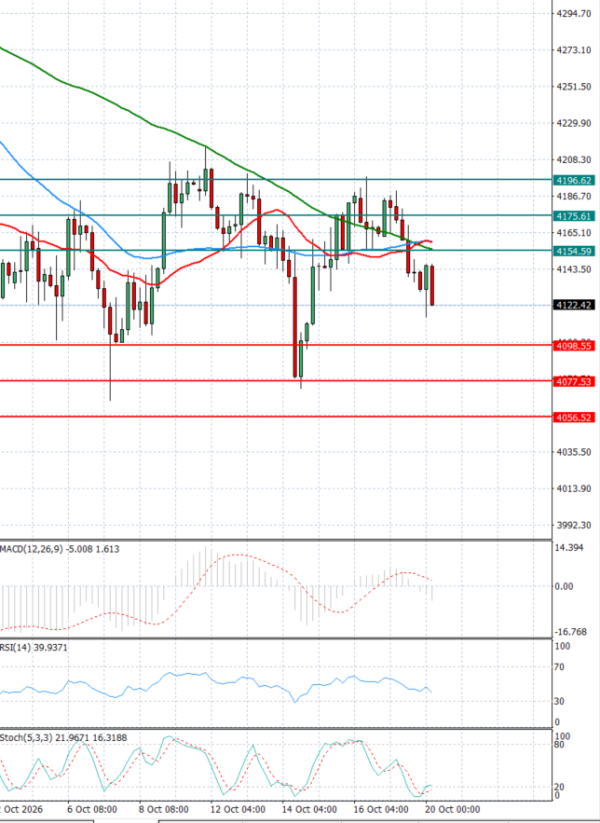Click the 4143.50 price axis value
Image resolution: width=600 pixels, height=823 pixels.
(x=573, y=269)
